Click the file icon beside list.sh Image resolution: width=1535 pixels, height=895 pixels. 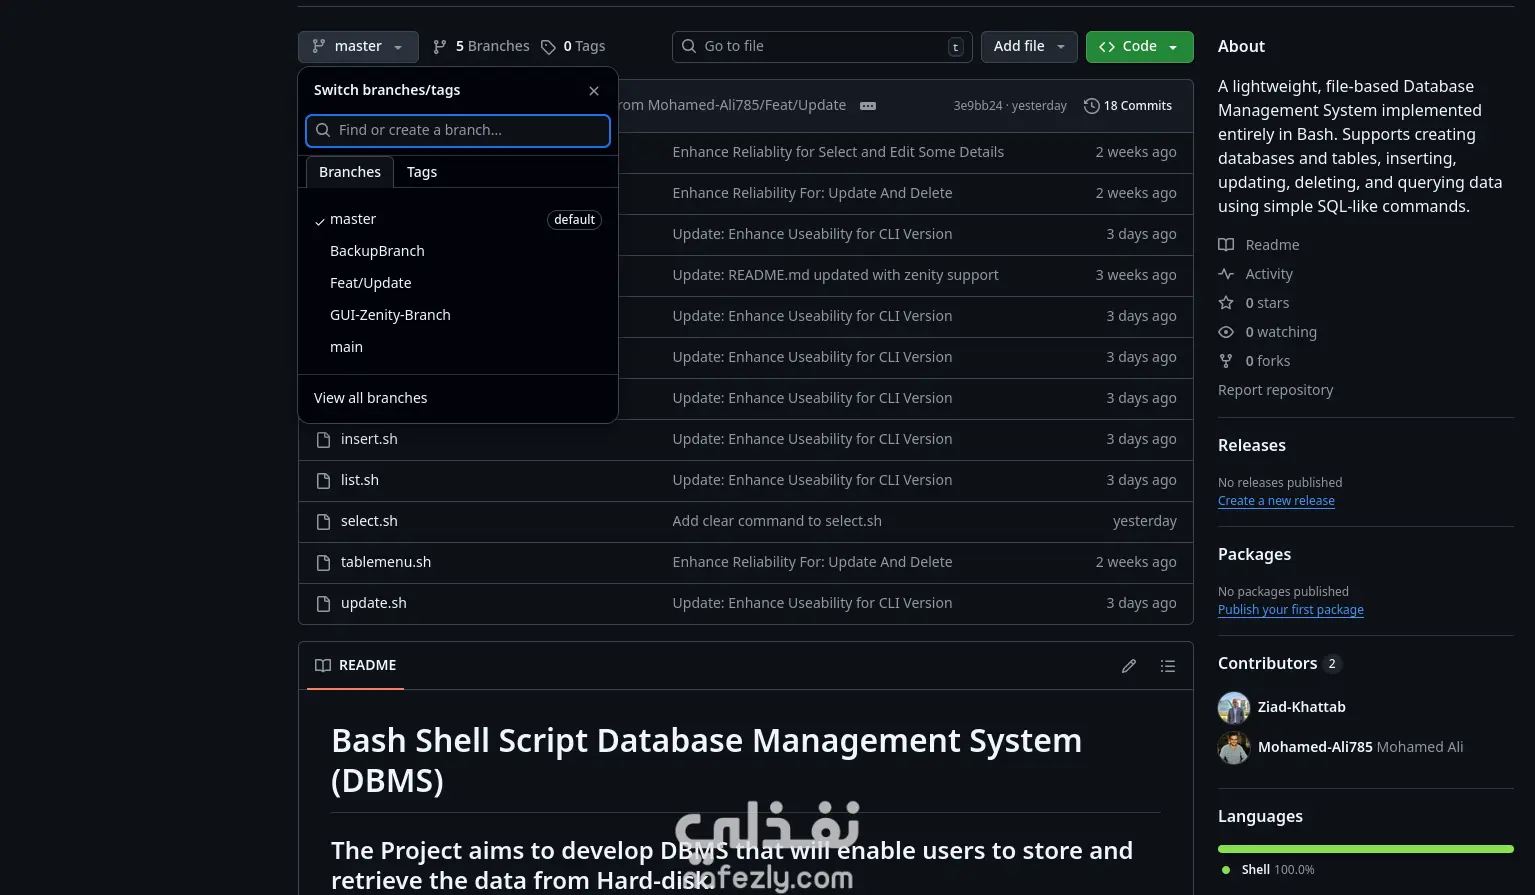[323, 481]
